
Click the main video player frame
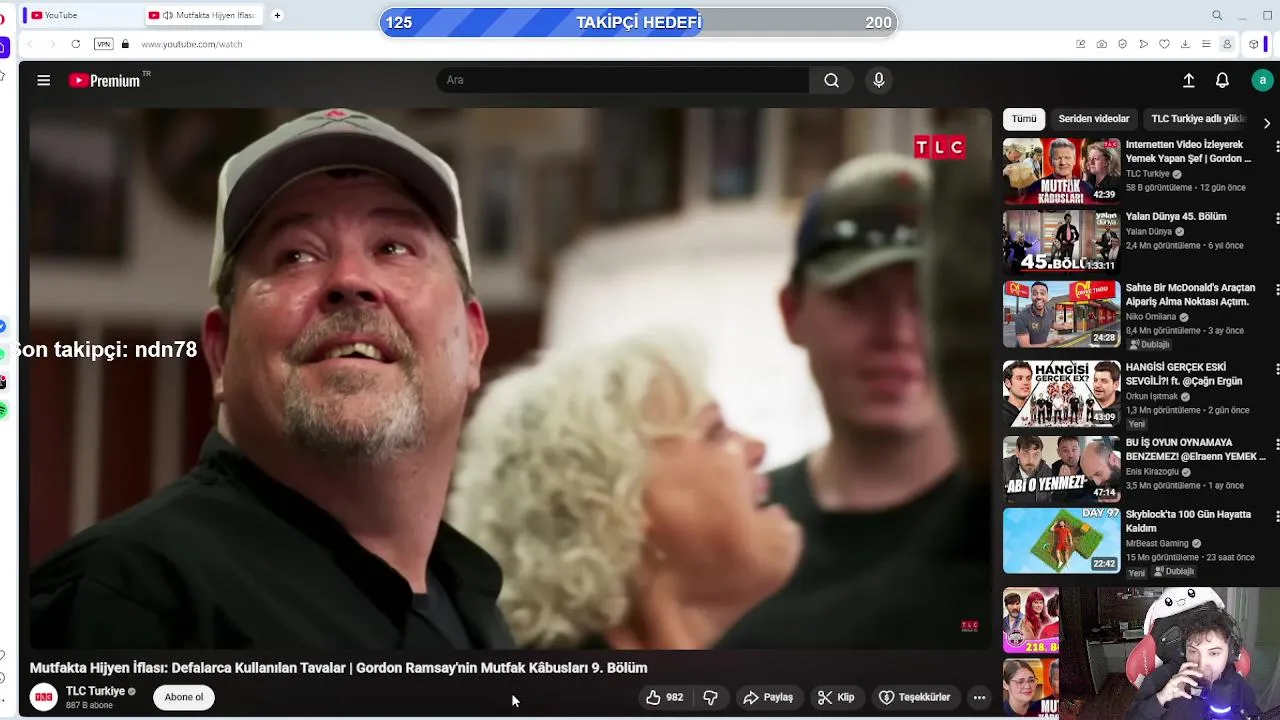point(510,378)
